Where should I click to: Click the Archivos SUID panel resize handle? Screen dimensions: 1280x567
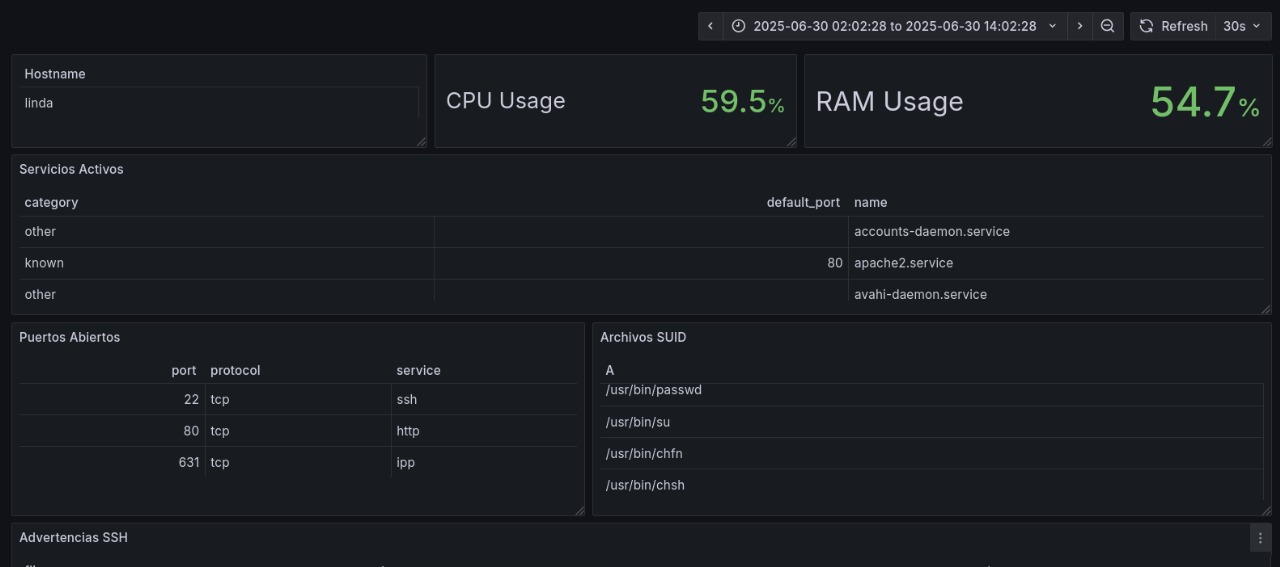pyautogui.click(x=1266, y=510)
